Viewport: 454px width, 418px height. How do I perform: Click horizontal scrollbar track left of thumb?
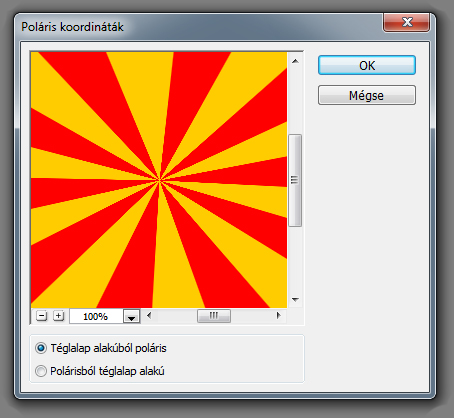point(176,316)
